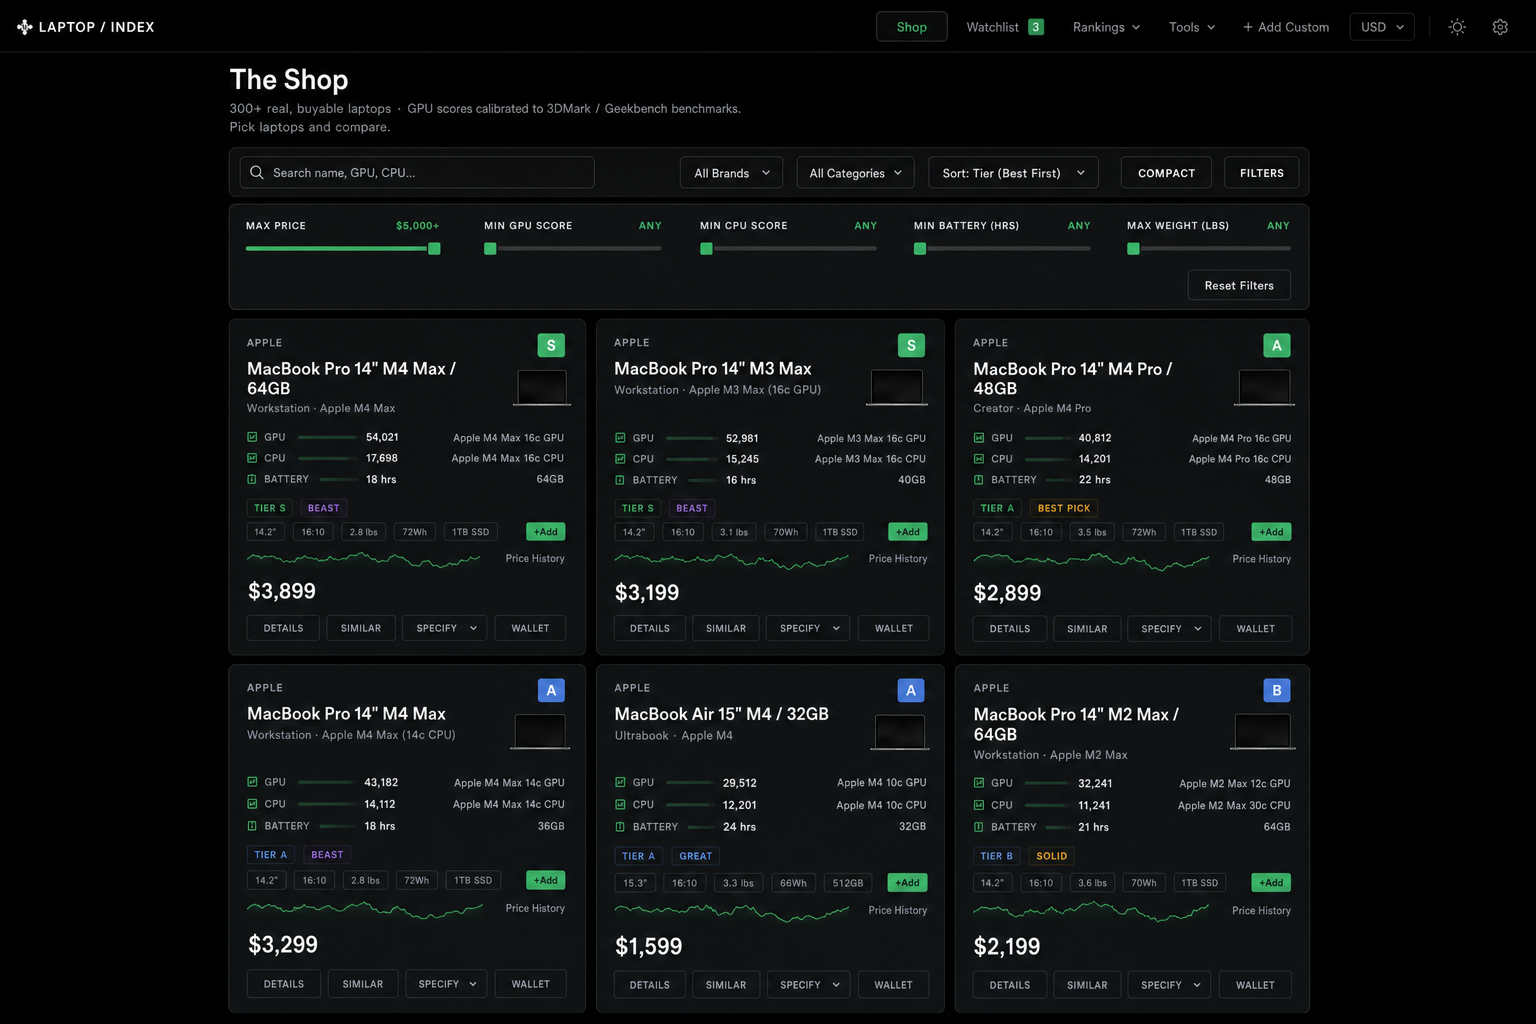Click the search magnifier icon
The image size is (1536, 1024).
pos(257,172)
